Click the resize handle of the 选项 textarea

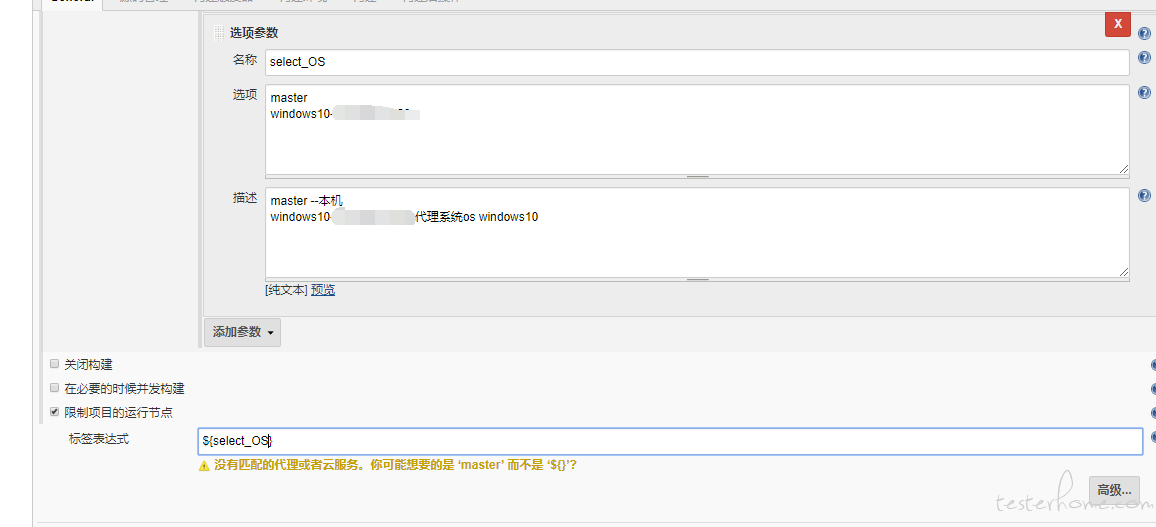pyautogui.click(x=1124, y=170)
